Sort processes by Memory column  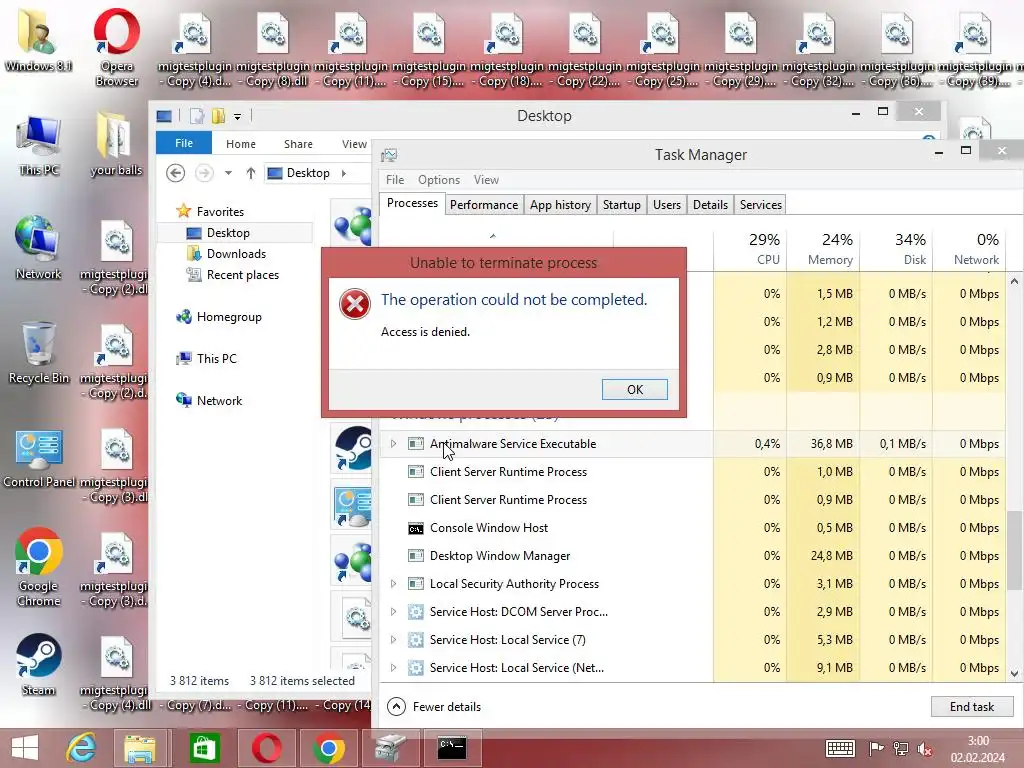(824, 249)
